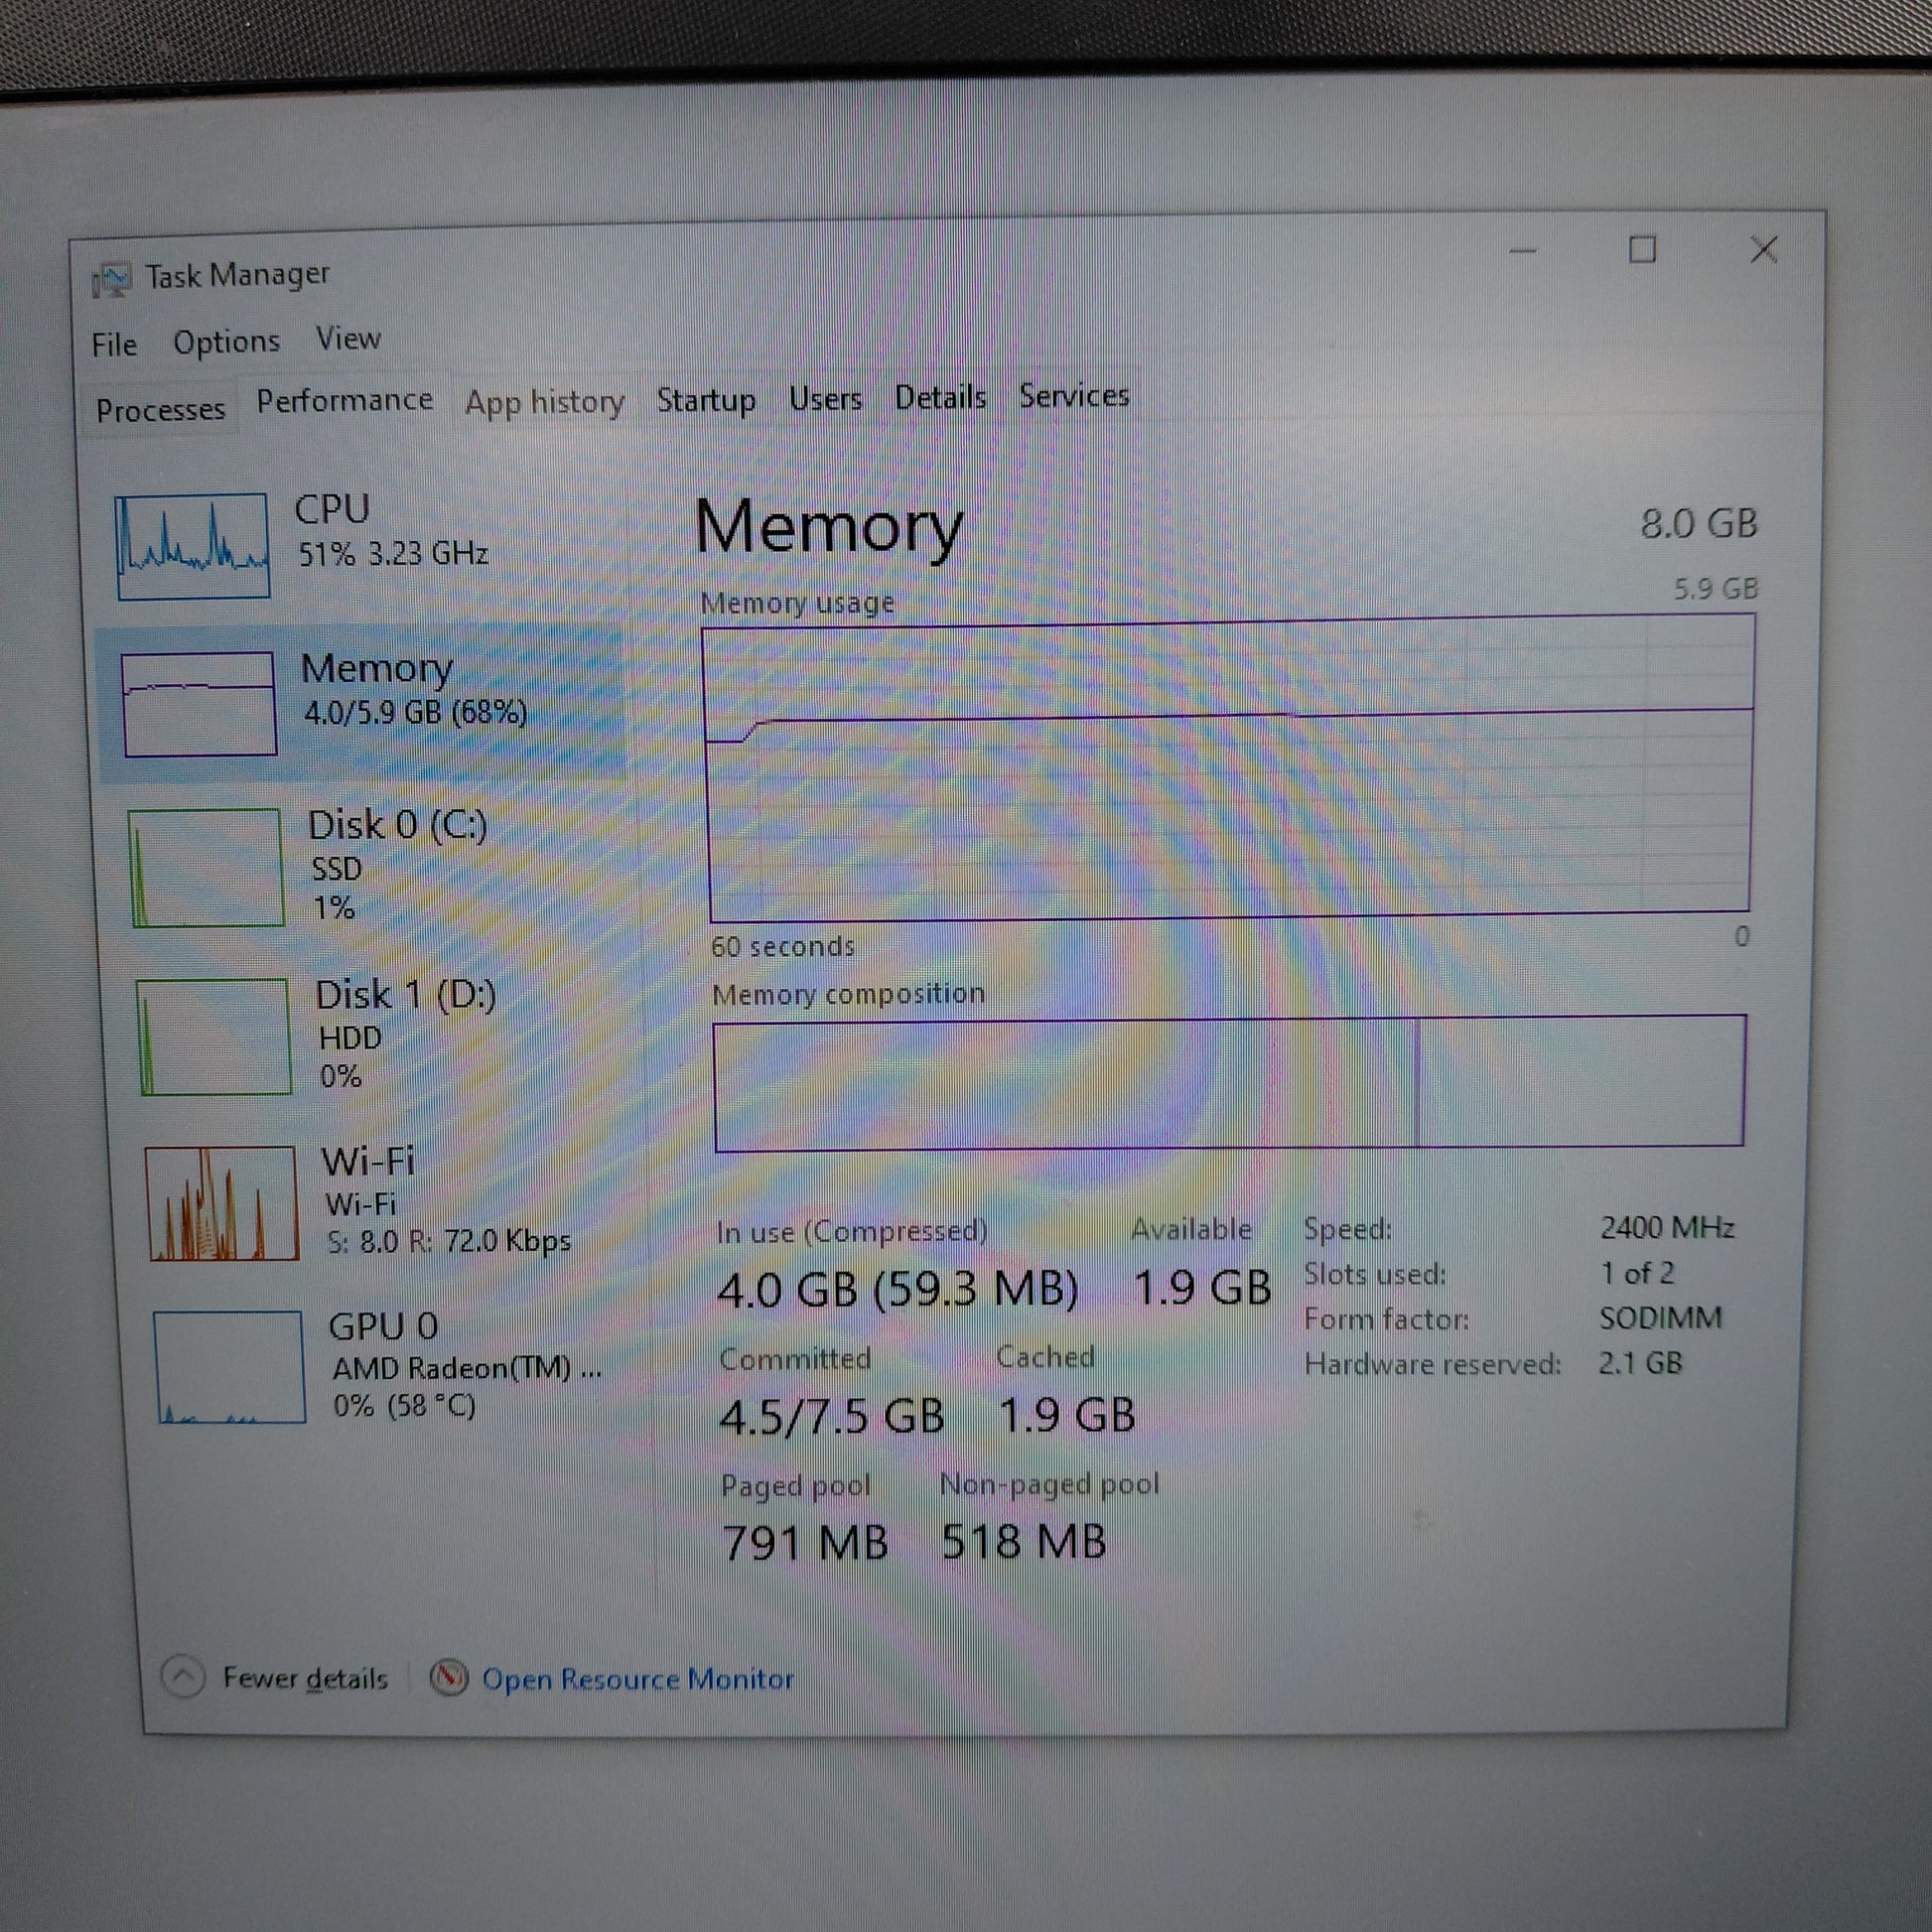
Task: Select the Memory graph thumbnail in sidebar
Action: (x=199, y=703)
